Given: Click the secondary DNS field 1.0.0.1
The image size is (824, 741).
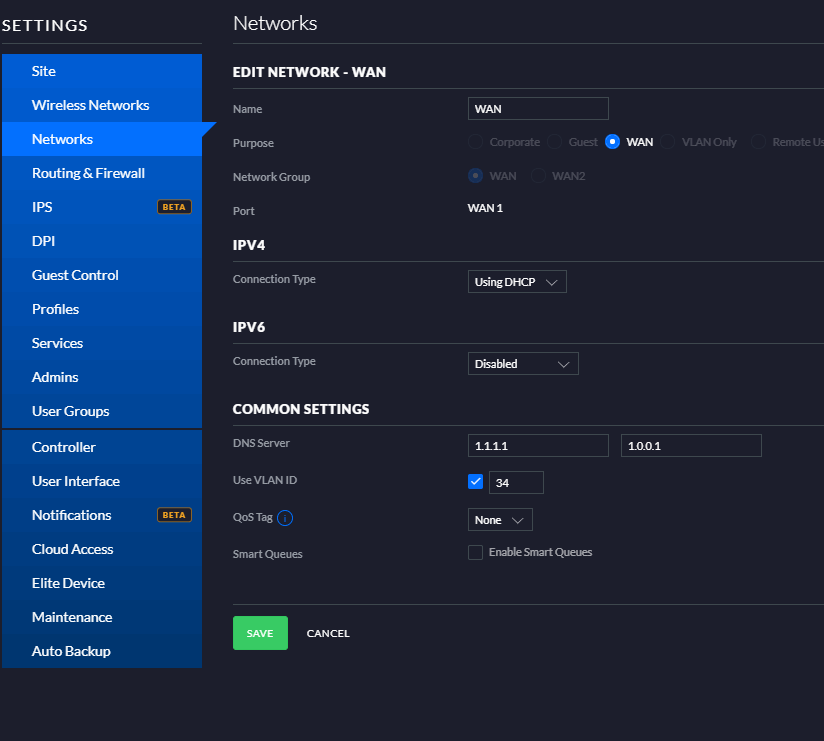Looking at the screenshot, I should pos(691,445).
